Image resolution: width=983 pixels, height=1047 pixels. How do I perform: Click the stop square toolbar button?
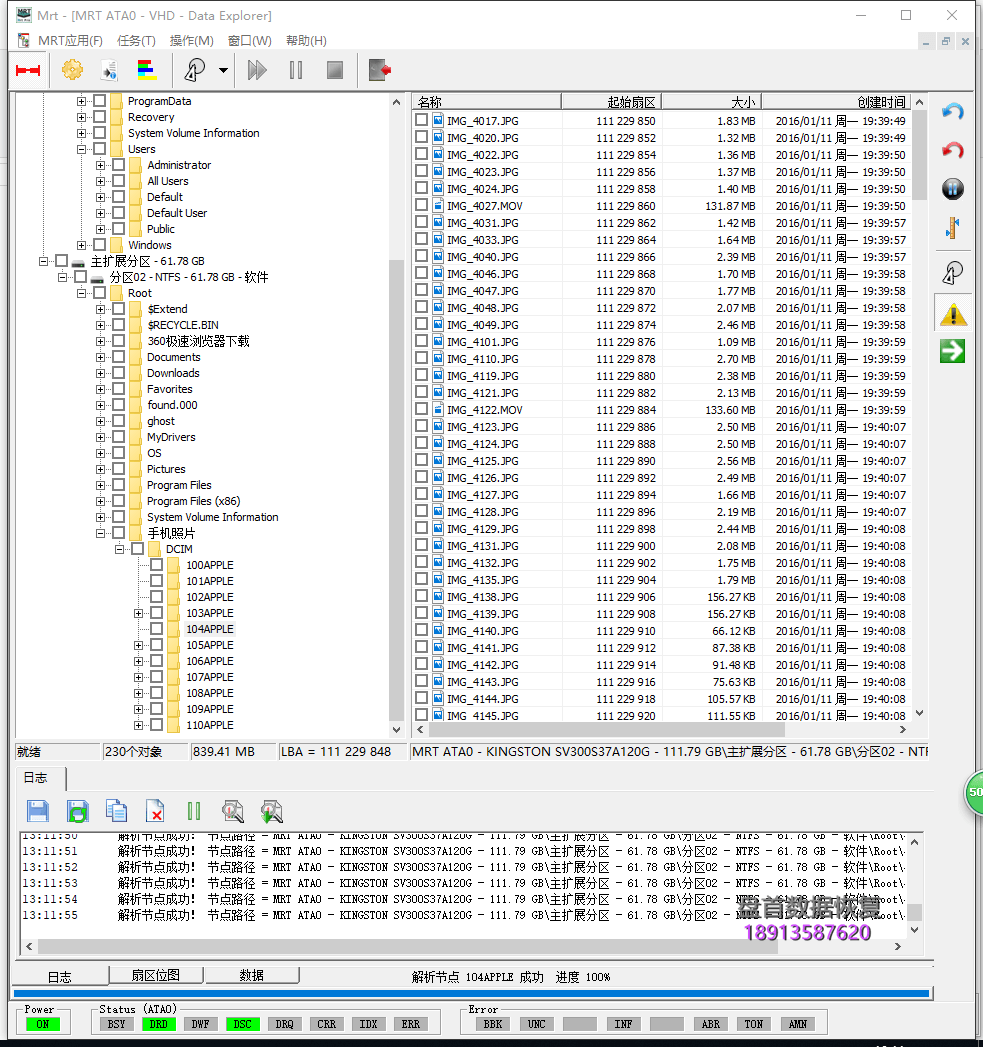pyautogui.click(x=335, y=70)
